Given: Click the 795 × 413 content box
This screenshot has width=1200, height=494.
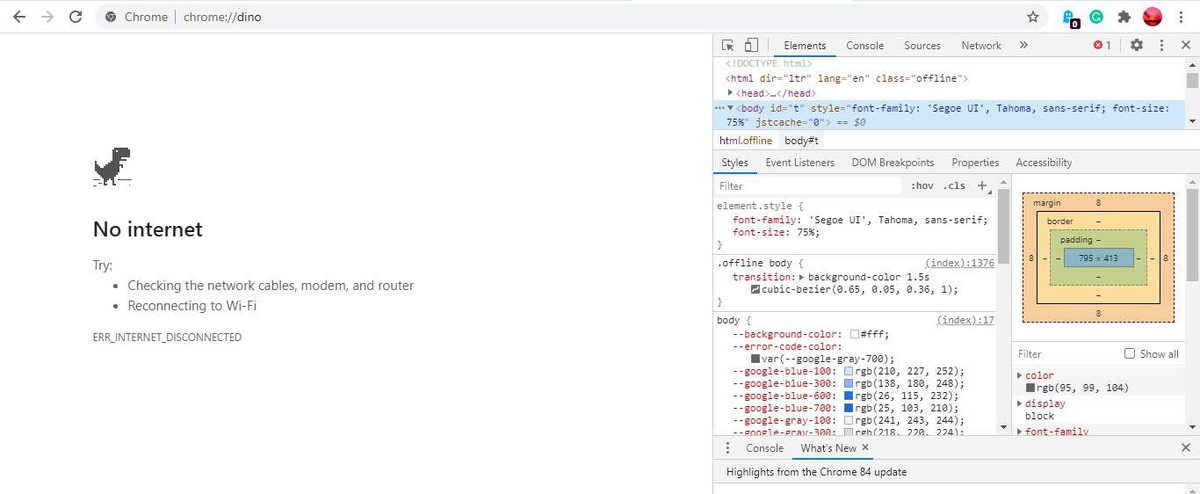Looking at the screenshot, I should coord(1098,258).
